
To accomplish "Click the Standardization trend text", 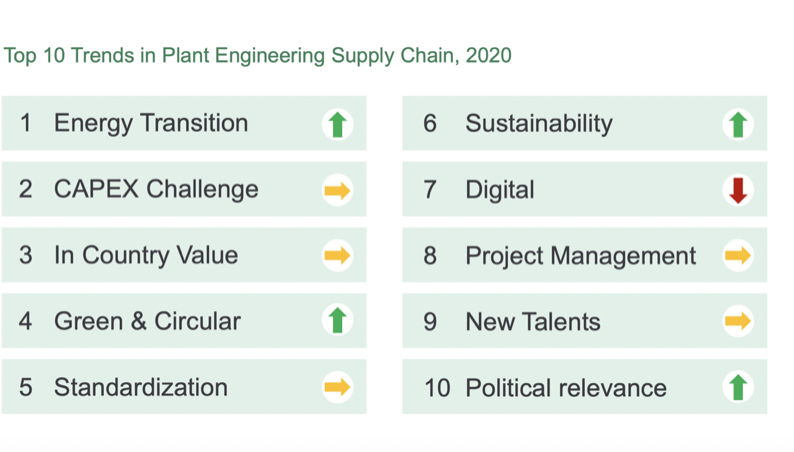I will point(141,387).
